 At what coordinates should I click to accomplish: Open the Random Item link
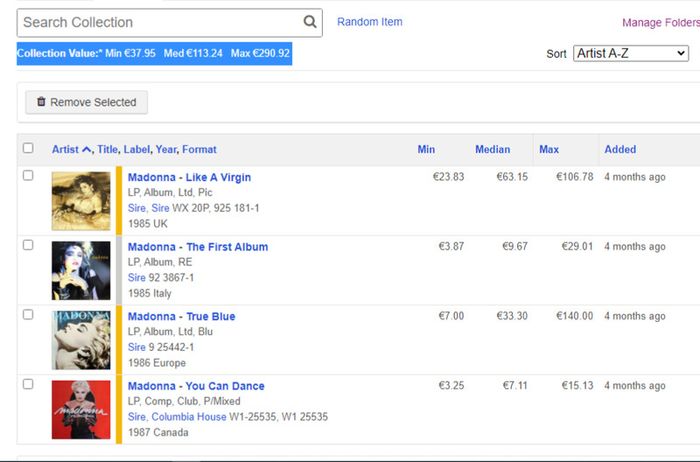pos(370,22)
